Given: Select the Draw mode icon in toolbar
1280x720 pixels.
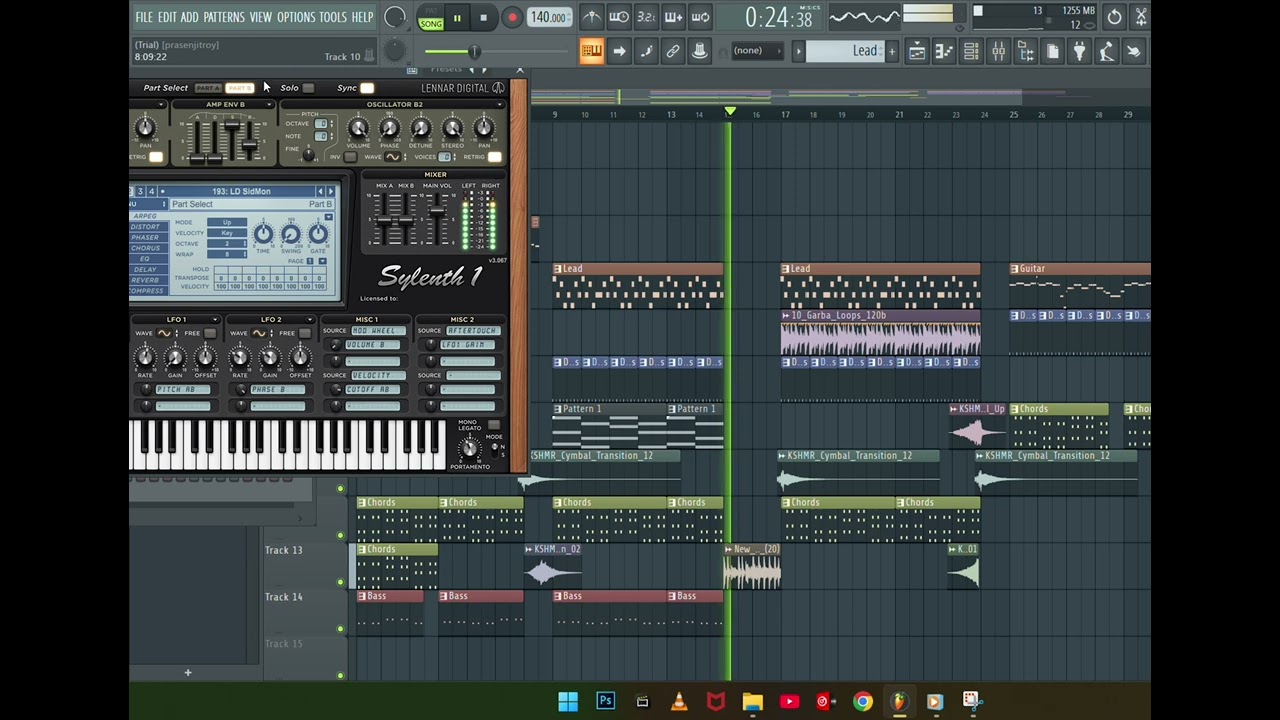Looking at the screenshot, I should [646, 51].
